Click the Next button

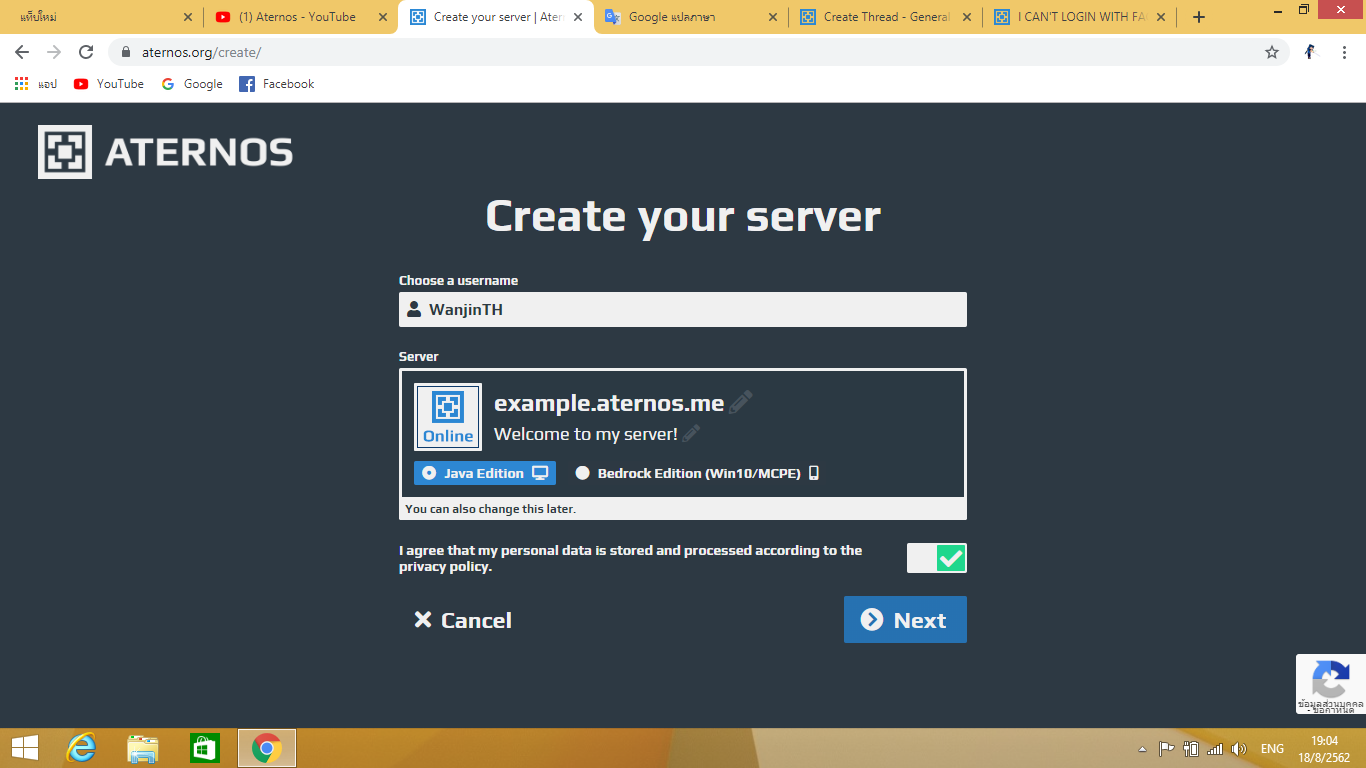click(905, 620)
